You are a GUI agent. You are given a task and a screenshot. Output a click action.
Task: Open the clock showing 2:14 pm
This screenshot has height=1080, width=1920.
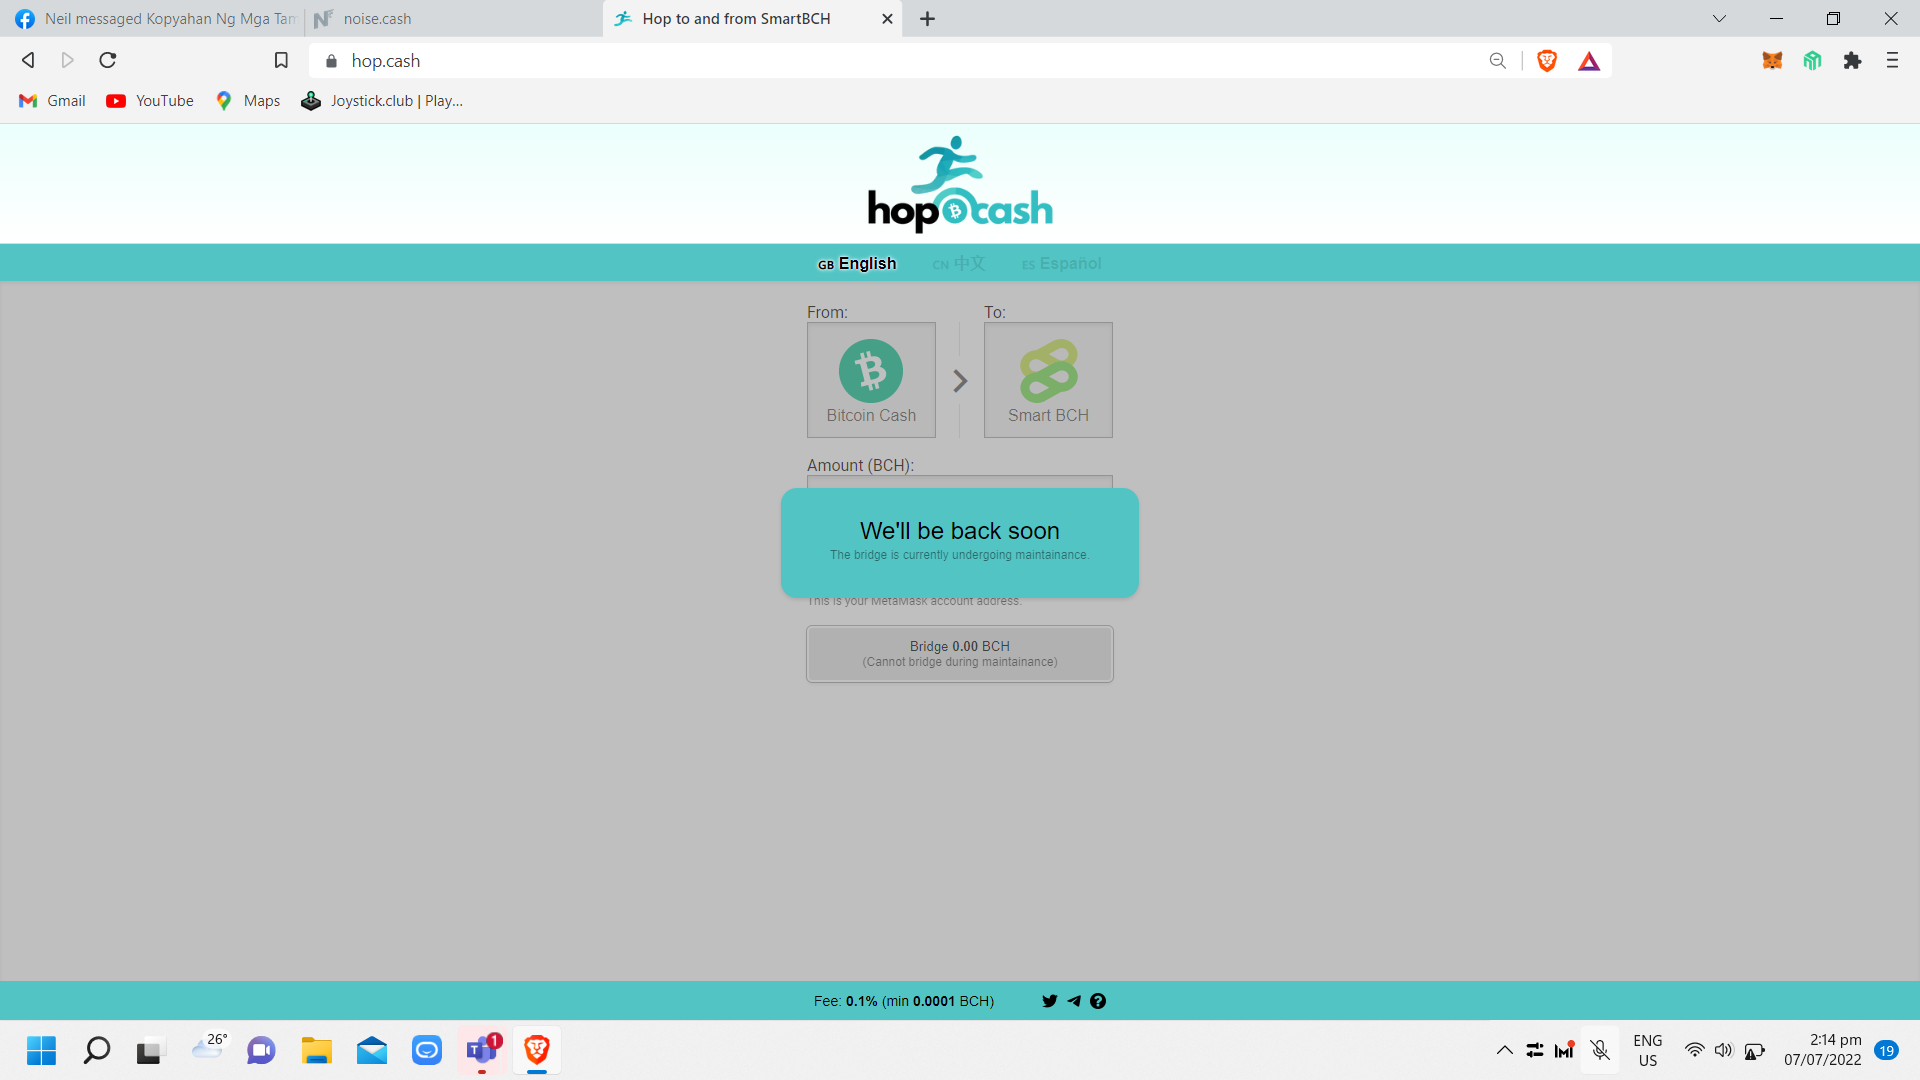[1823, 1050]
